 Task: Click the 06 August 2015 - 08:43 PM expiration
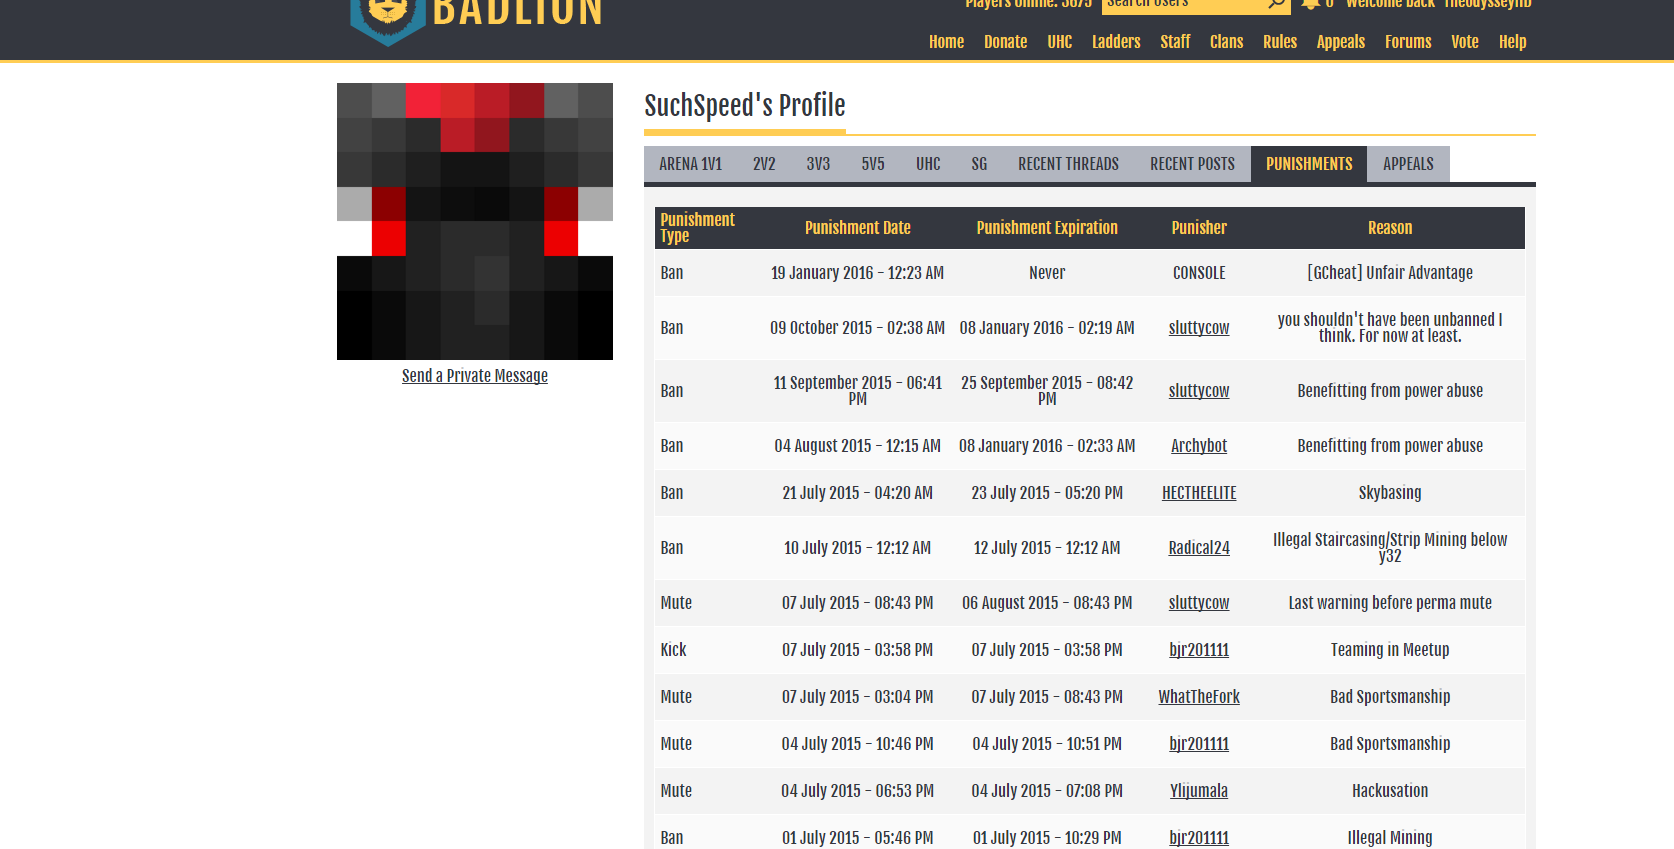pyautogui.click(x=1047, y=603)
